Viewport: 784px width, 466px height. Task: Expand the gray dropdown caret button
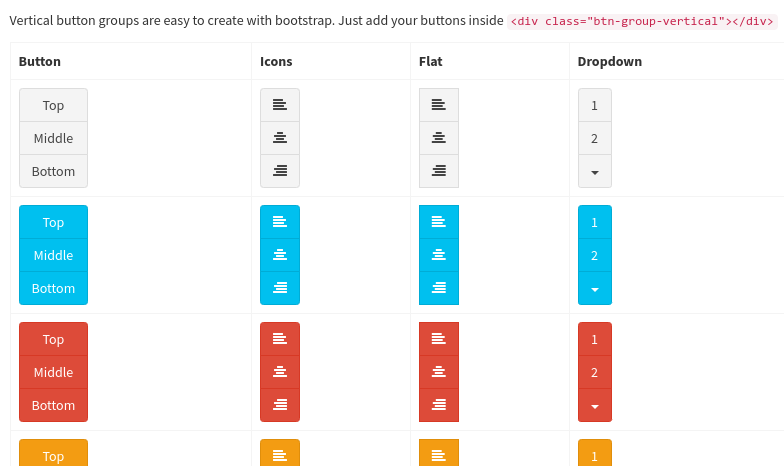[x=595, y=172]
